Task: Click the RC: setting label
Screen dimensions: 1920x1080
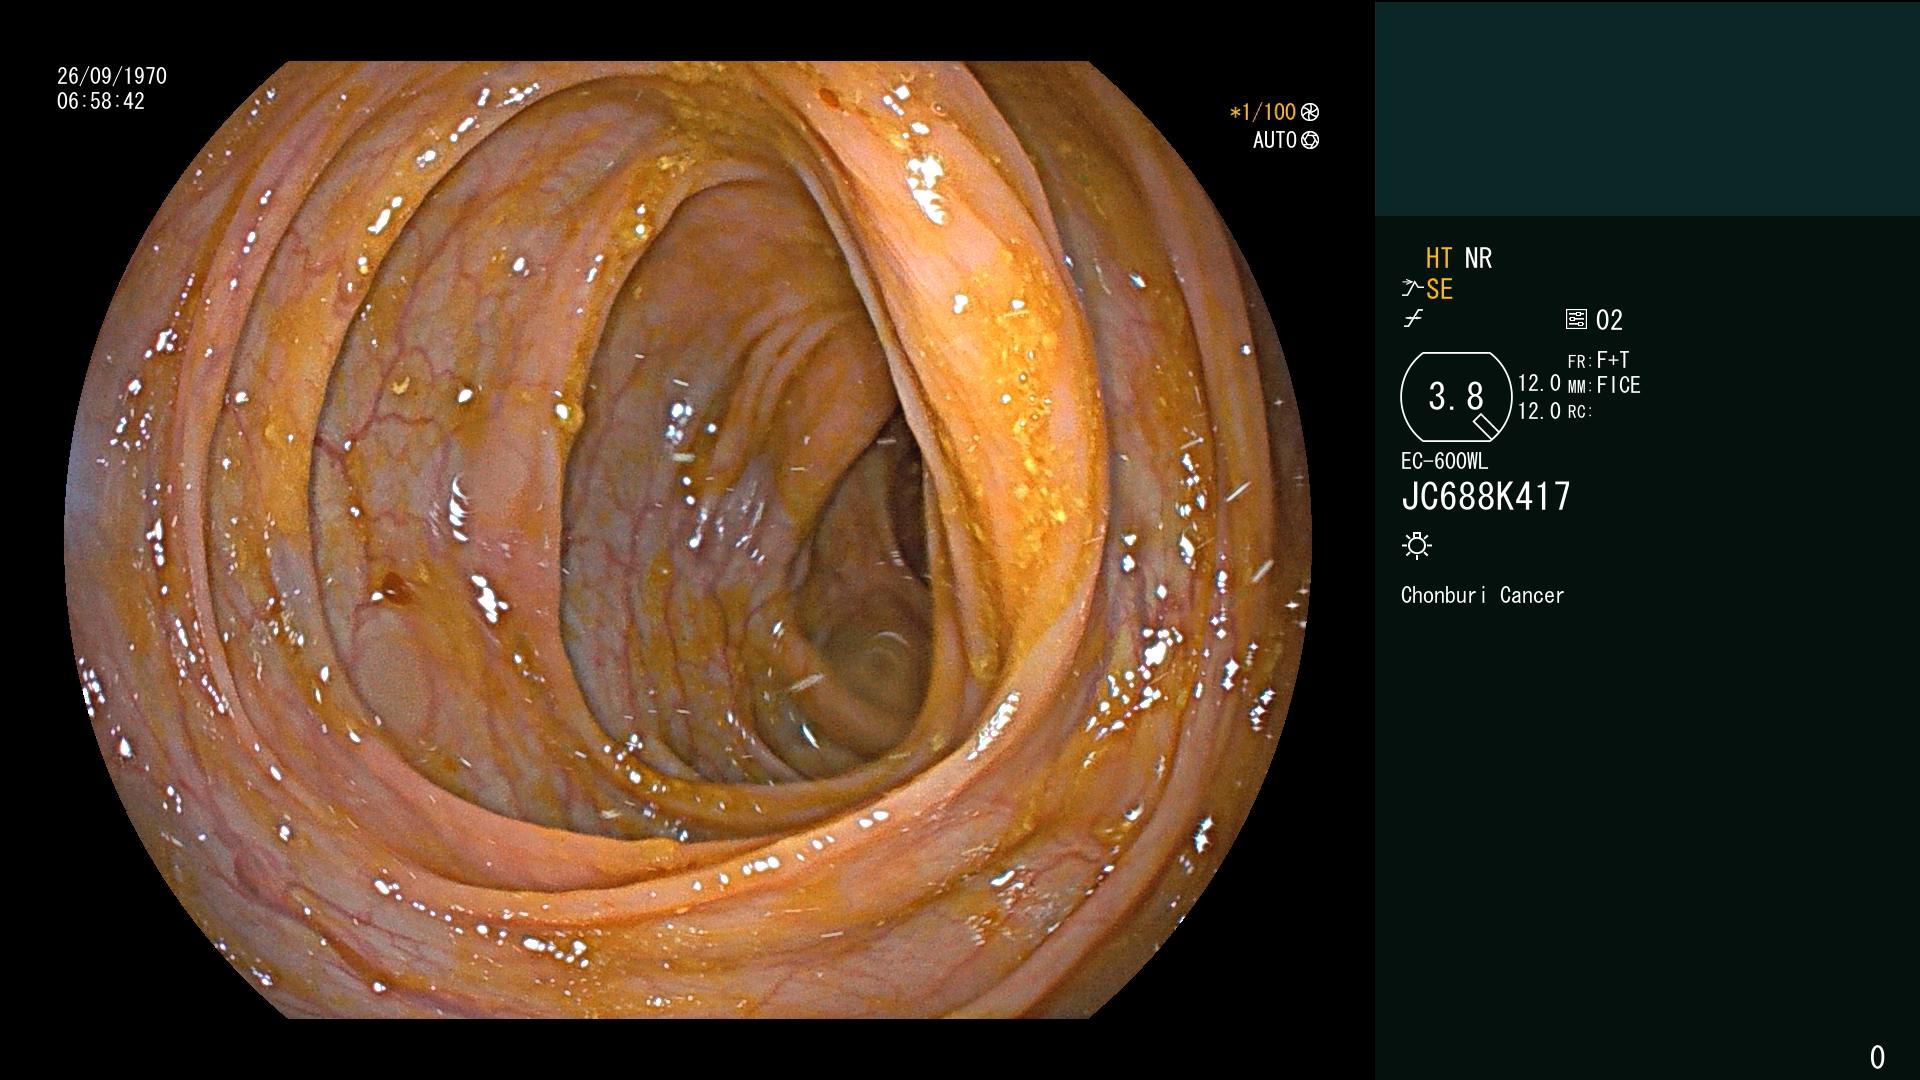Action: 1579,412
